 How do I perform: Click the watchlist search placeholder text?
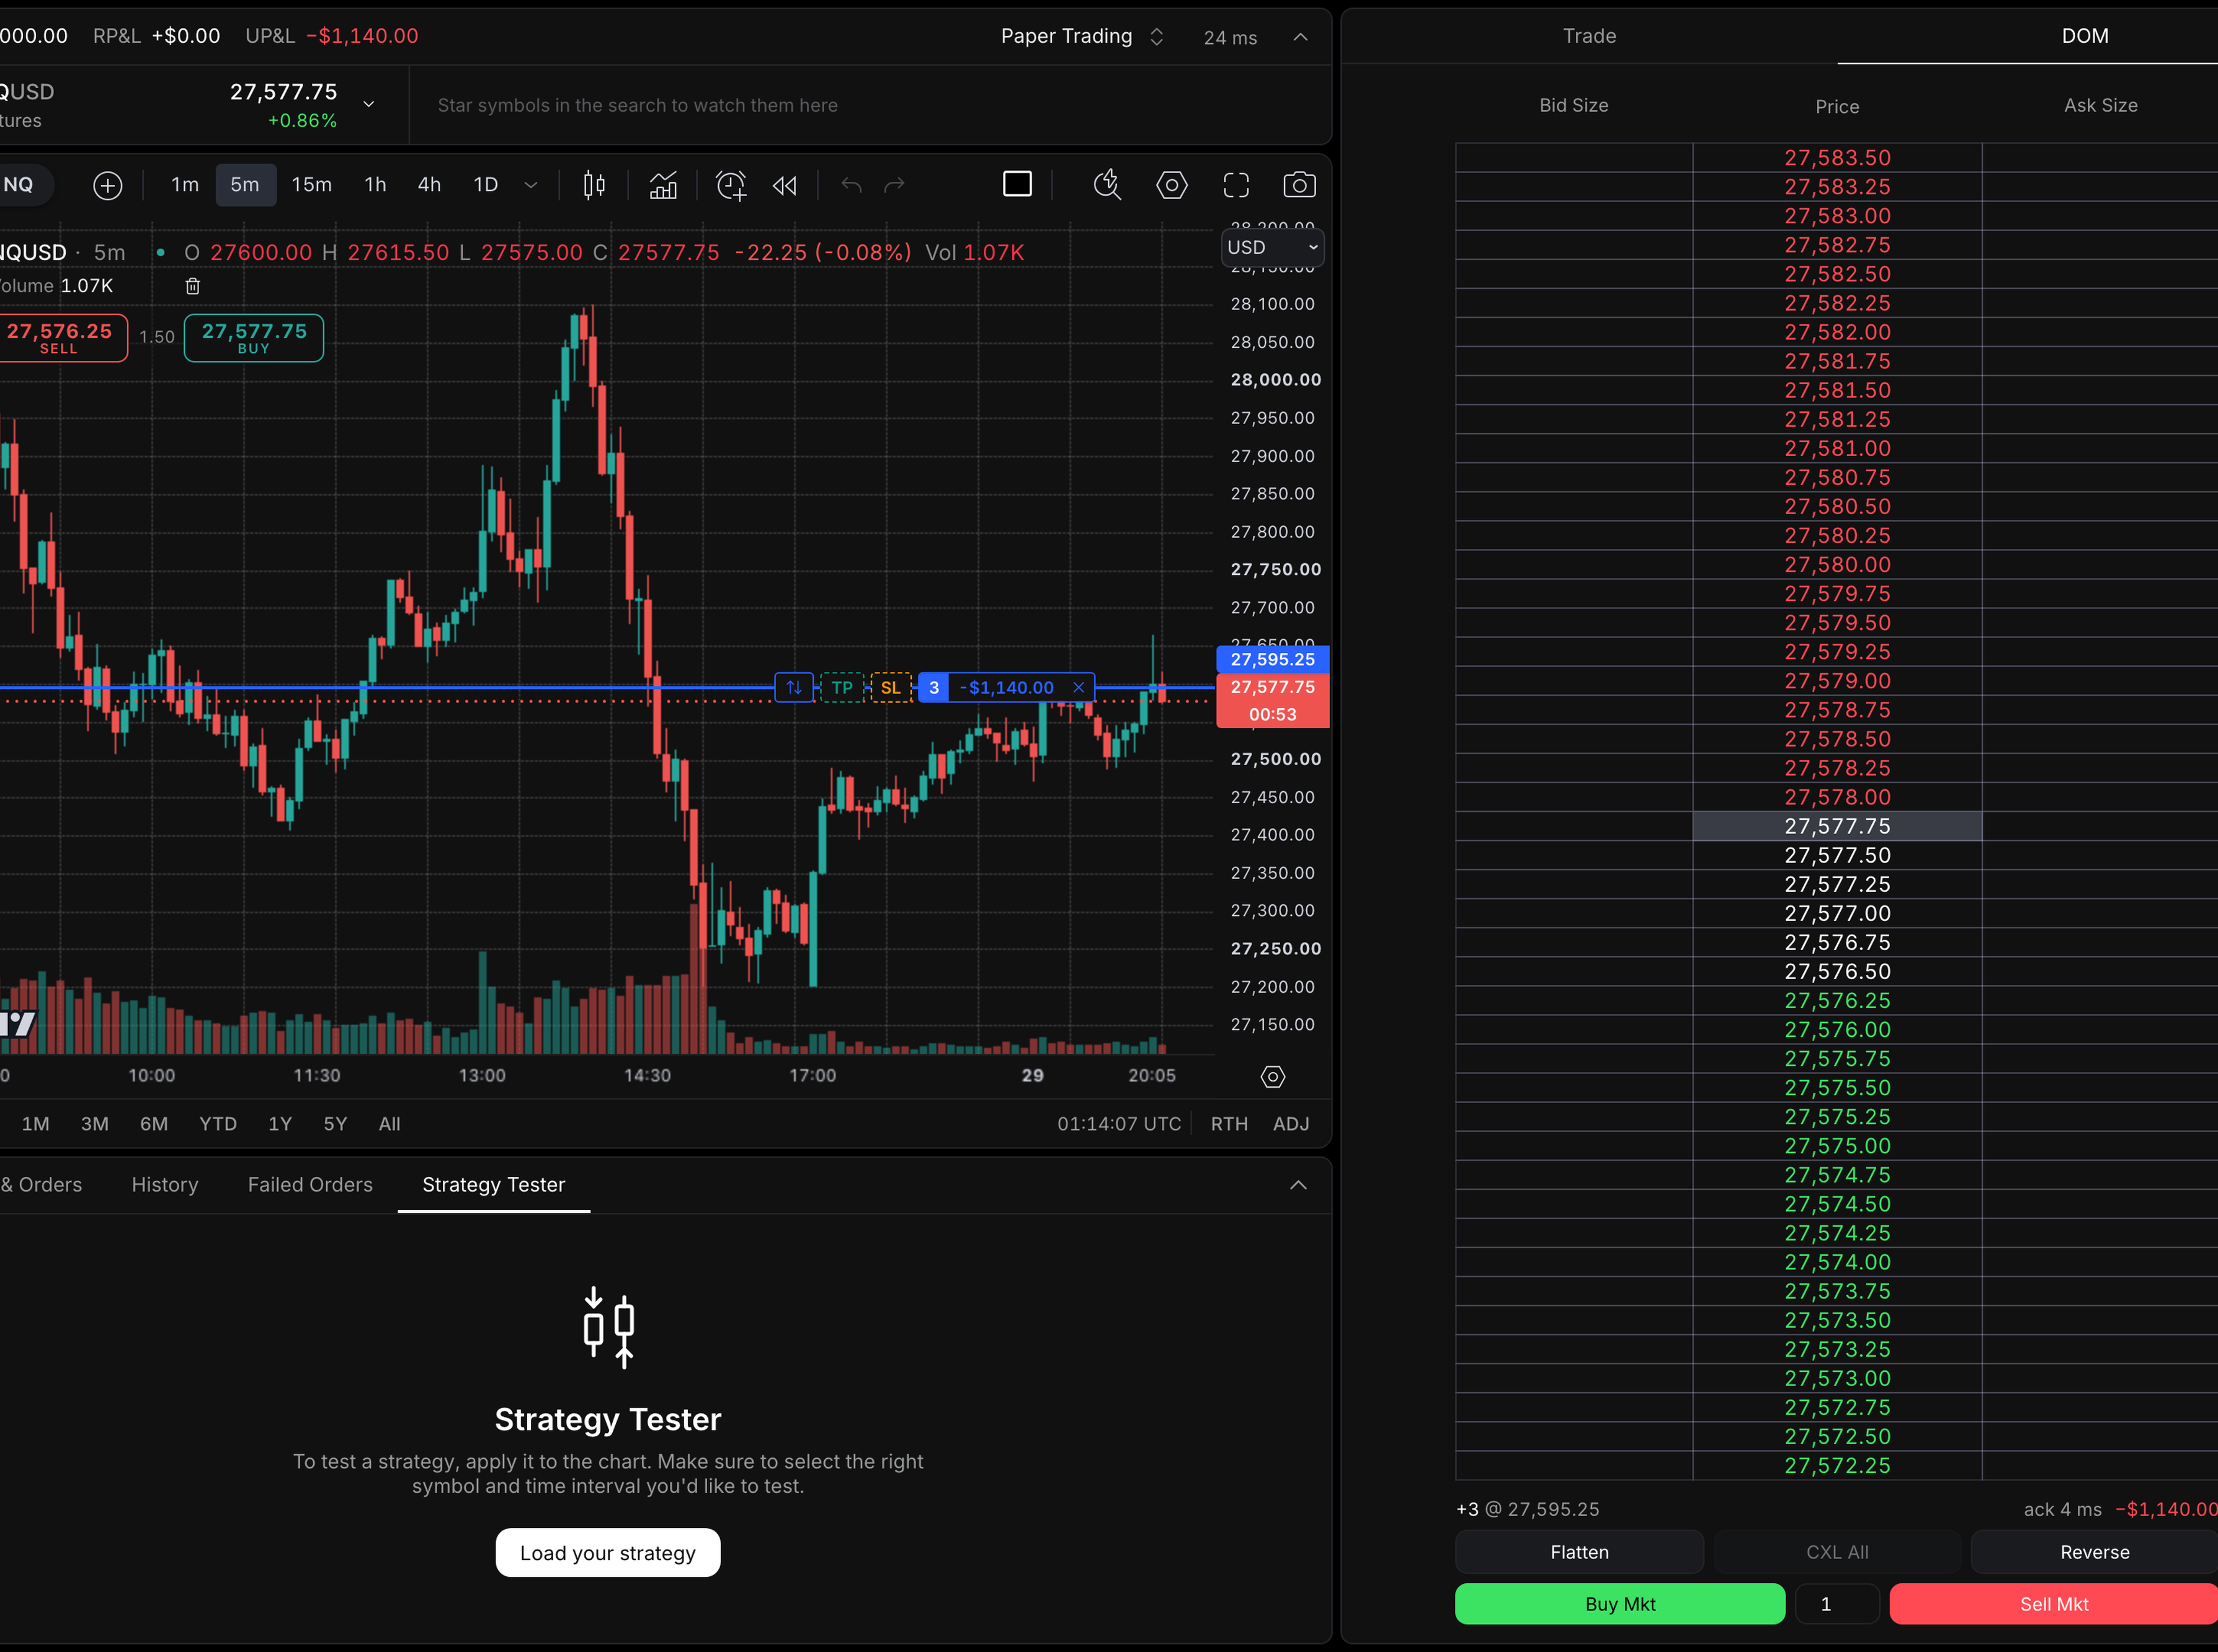click(x=638, y=105)
